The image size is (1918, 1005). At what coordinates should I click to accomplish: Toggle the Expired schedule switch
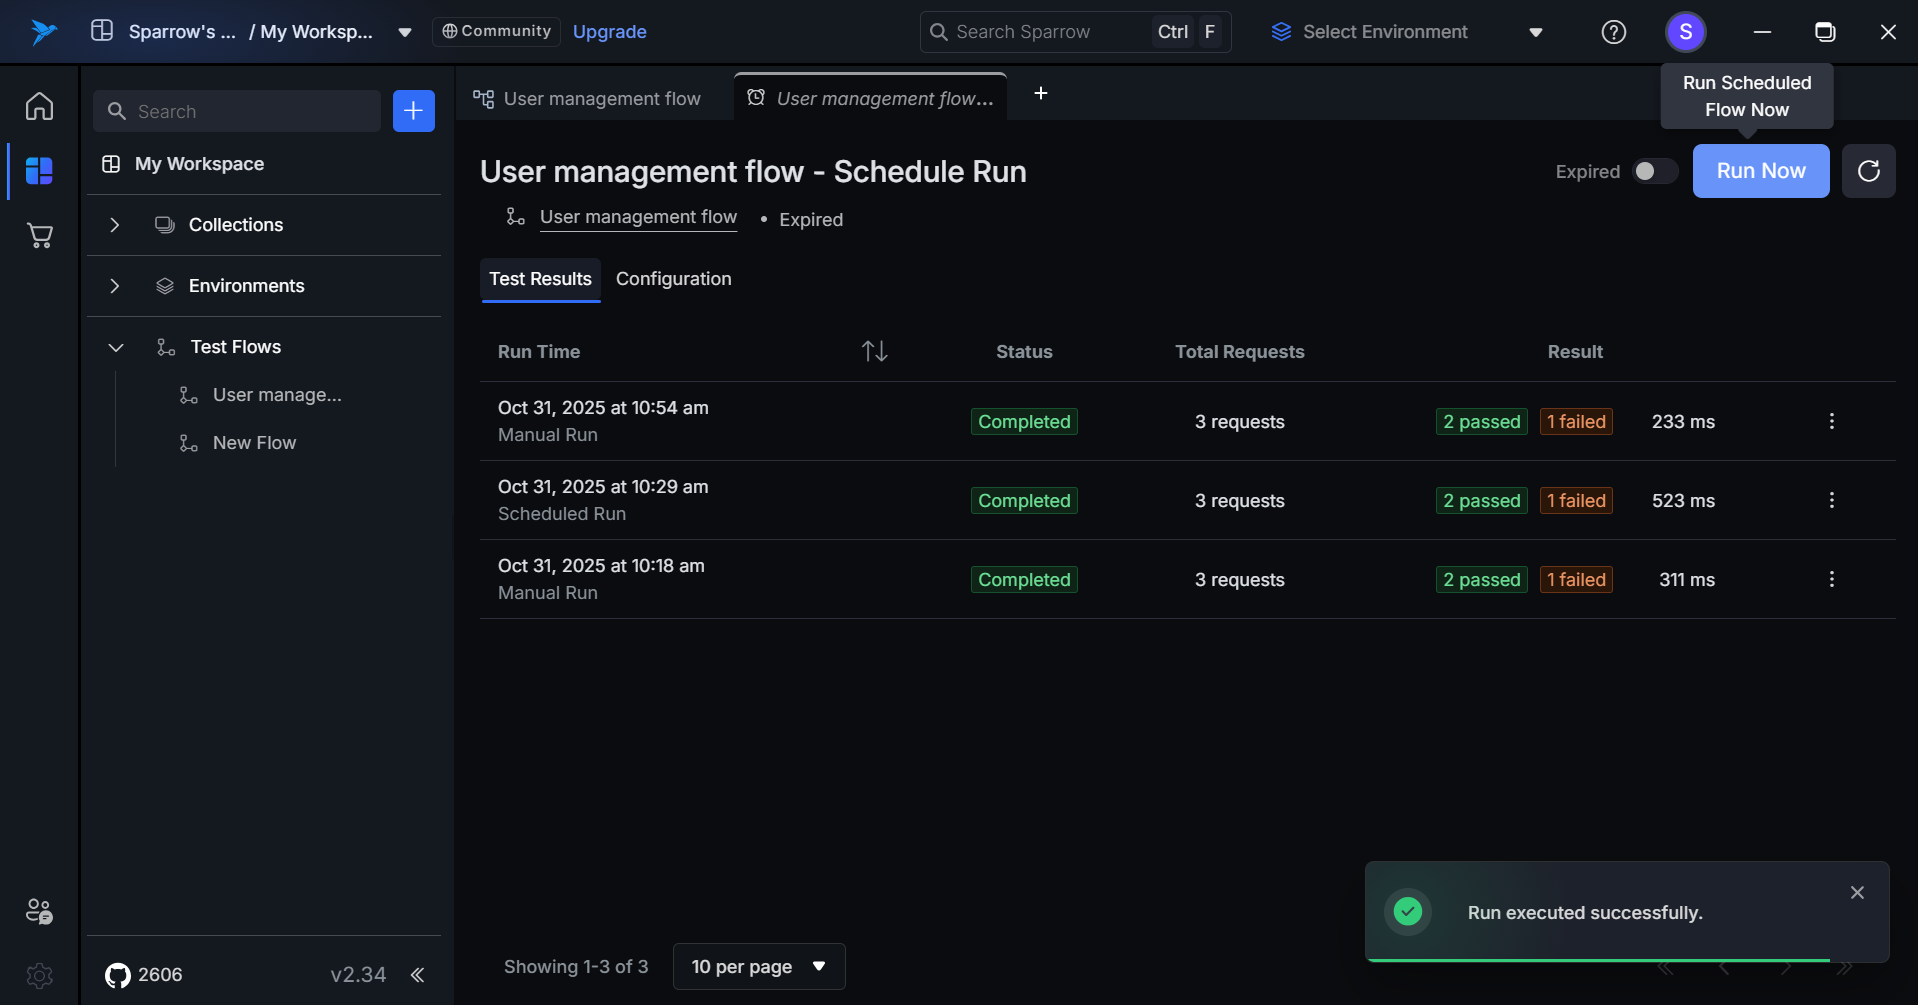coord(1654,171)
